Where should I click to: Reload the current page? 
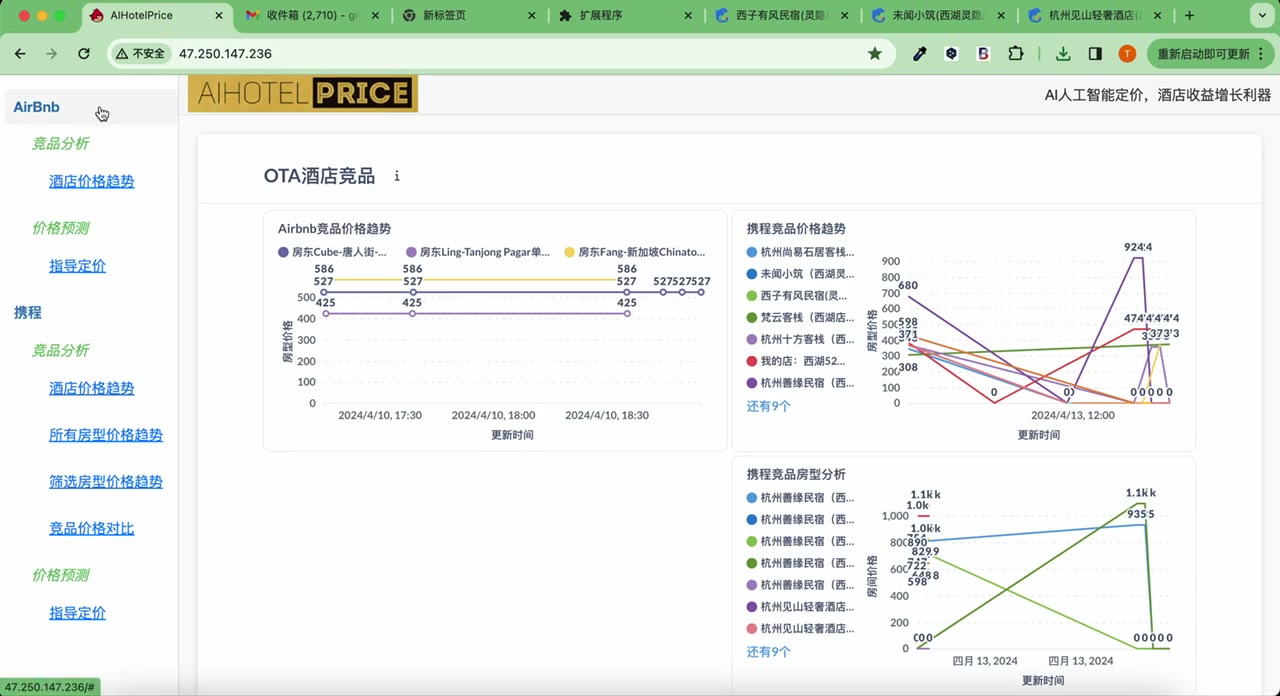coord(84,54)
